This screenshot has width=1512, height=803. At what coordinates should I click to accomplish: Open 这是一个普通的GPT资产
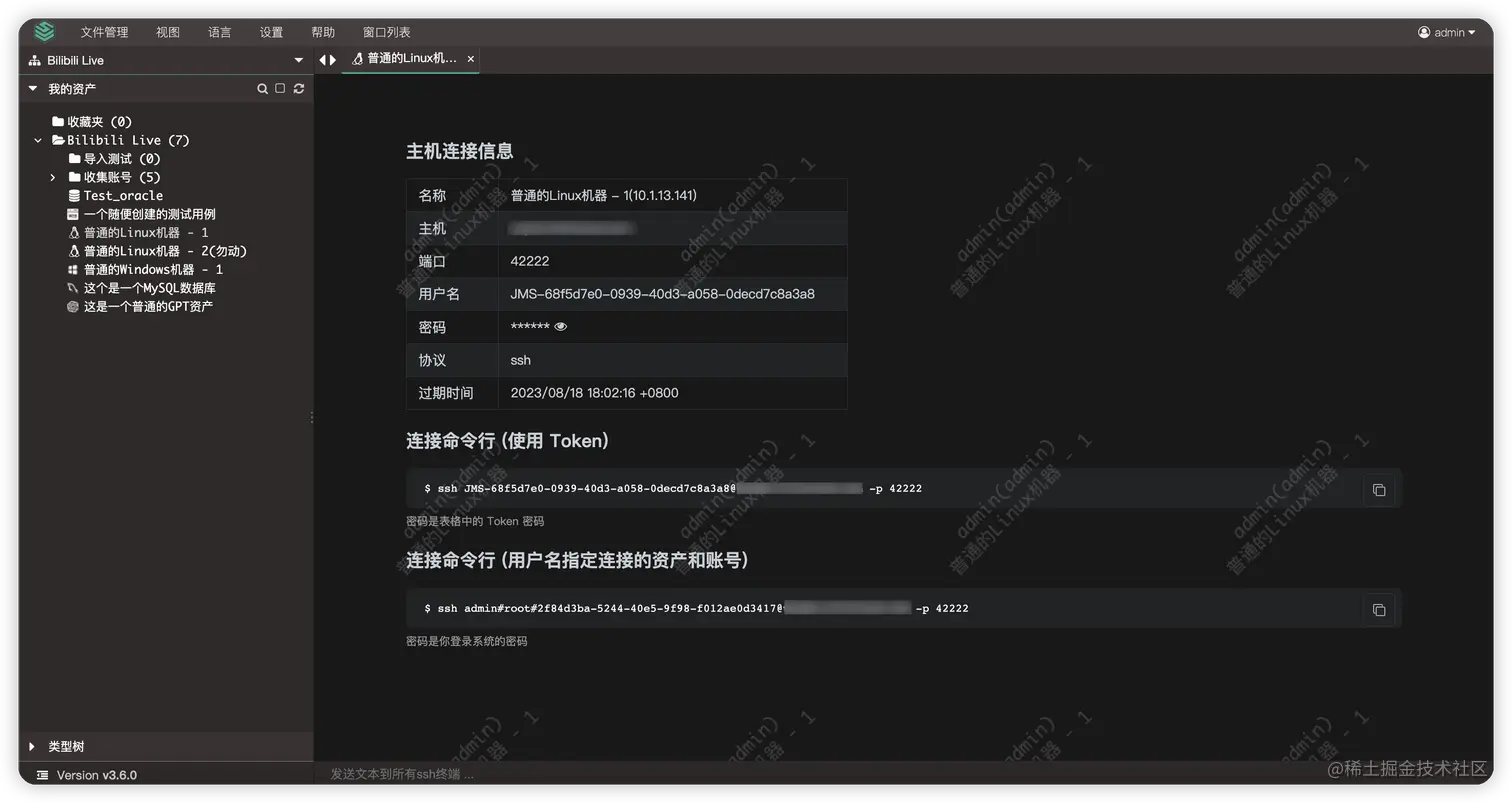tap(148, 306)
